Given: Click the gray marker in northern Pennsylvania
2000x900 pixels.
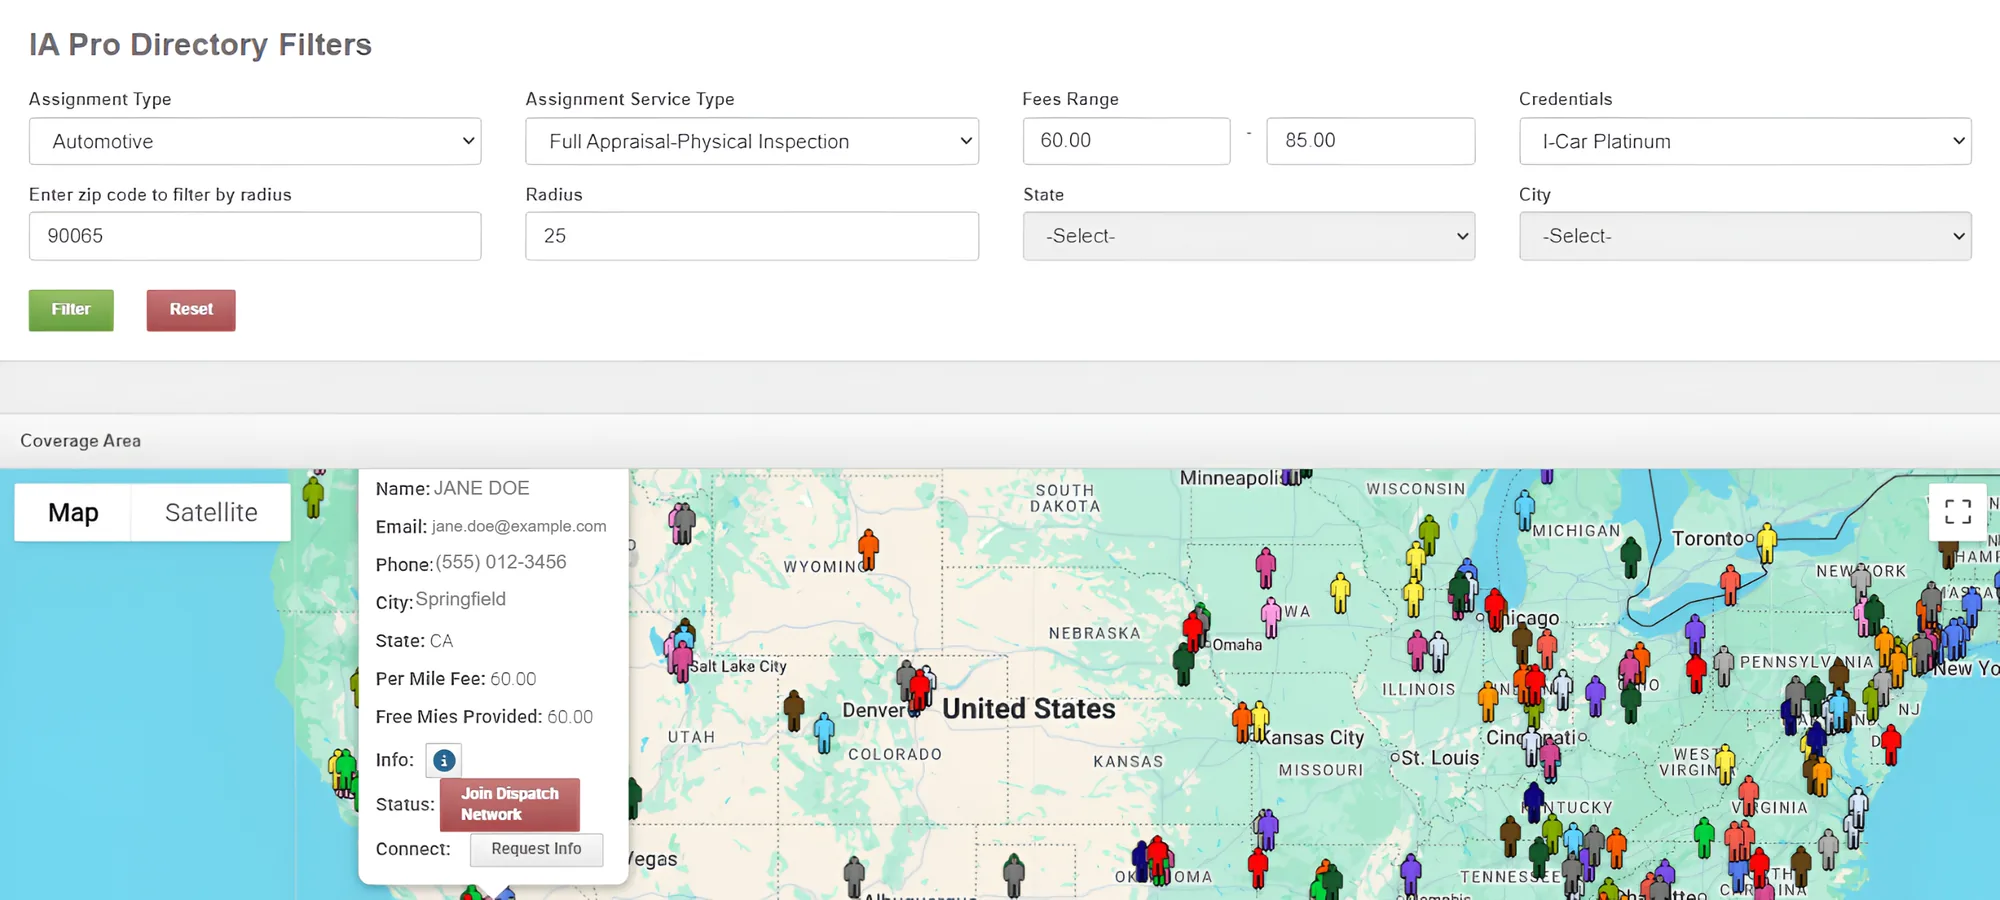Looking at the screenshot, I should [x=1723, y=666].
